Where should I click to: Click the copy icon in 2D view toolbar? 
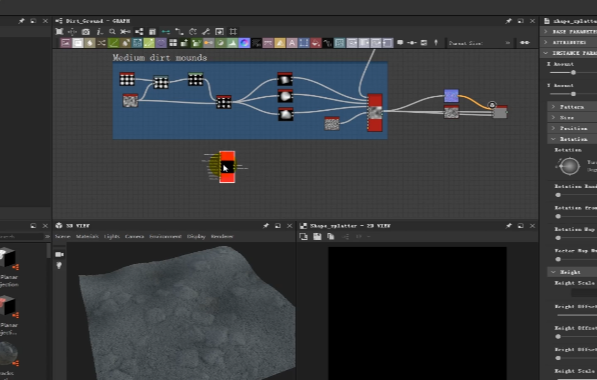click(x=331, y=237)
